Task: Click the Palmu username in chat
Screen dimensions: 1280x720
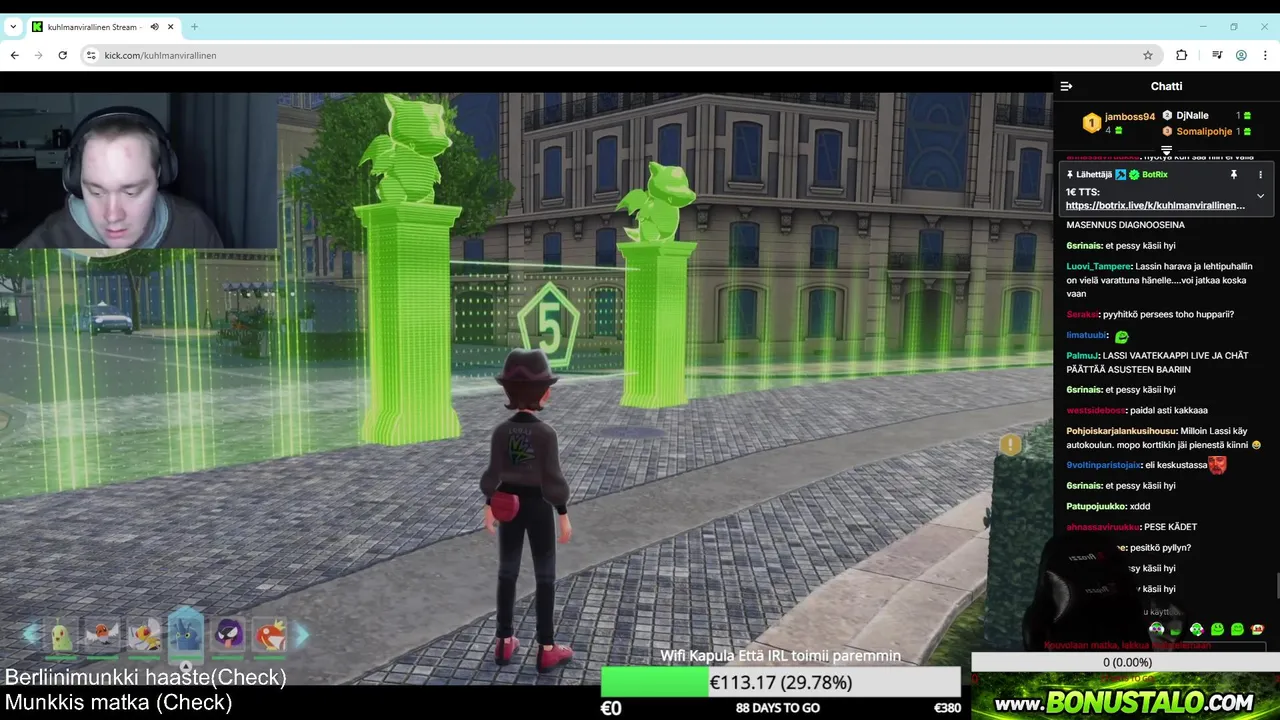Action: click(x=1082, y=356)
